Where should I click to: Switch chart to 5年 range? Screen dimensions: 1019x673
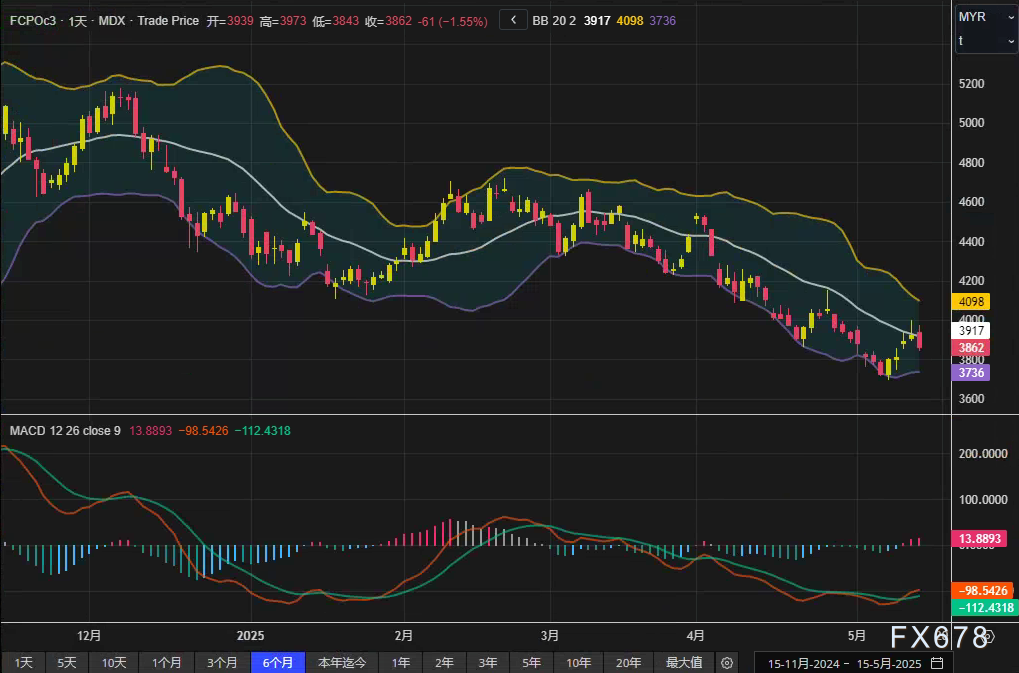531,662
